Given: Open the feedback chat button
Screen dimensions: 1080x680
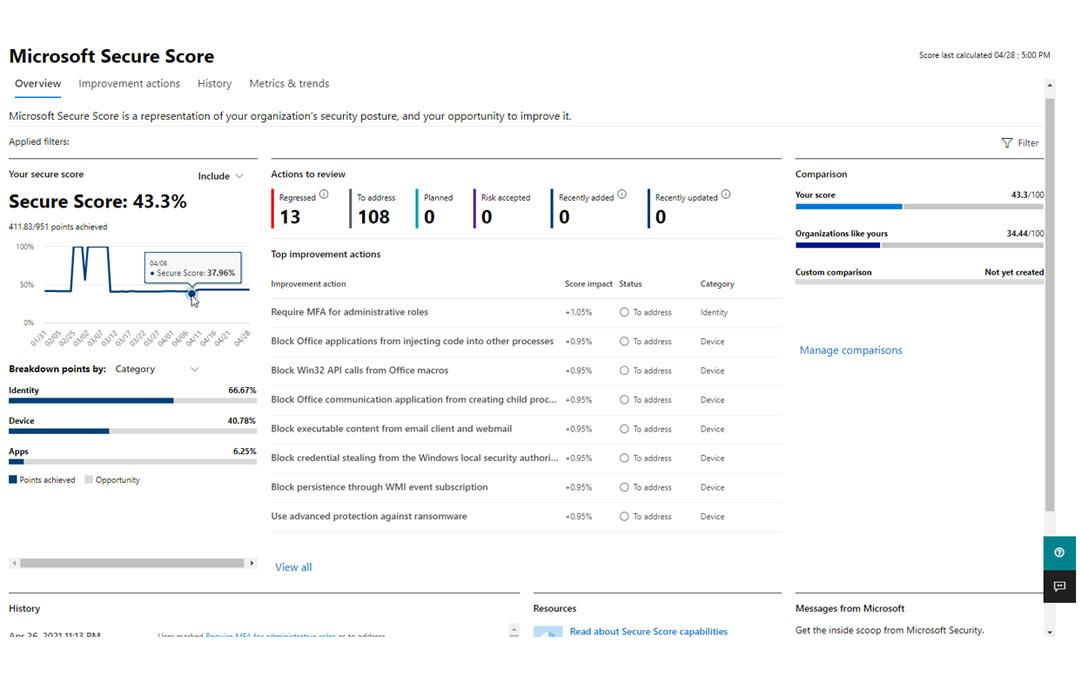Looking at the screenshot, I should pos(1059,586).
